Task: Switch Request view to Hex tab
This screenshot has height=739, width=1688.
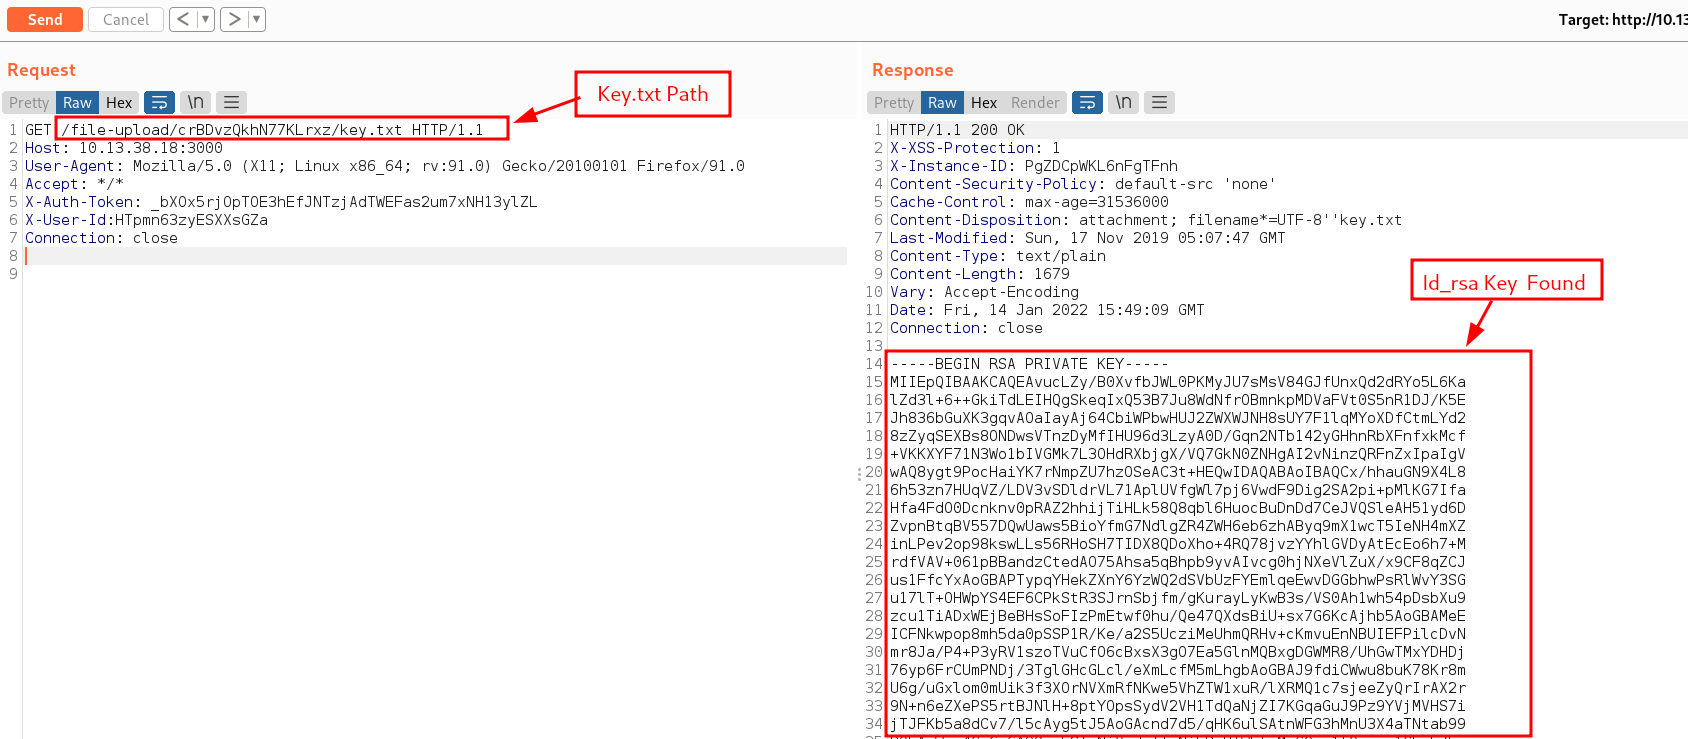Action: click(119, 102)
